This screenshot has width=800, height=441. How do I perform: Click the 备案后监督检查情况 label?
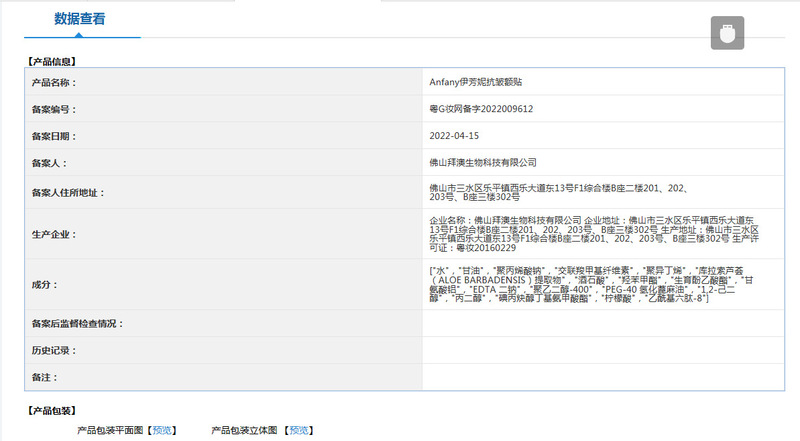click(x=78, y=324)
